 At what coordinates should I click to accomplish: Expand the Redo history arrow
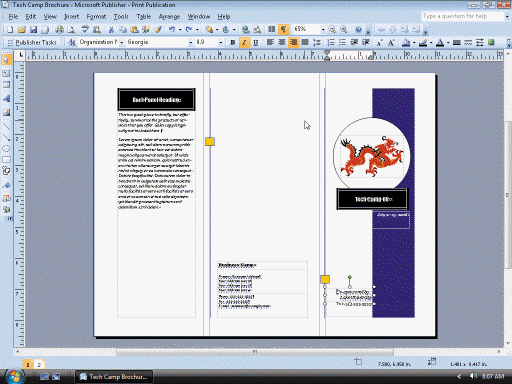pos(197,30)
